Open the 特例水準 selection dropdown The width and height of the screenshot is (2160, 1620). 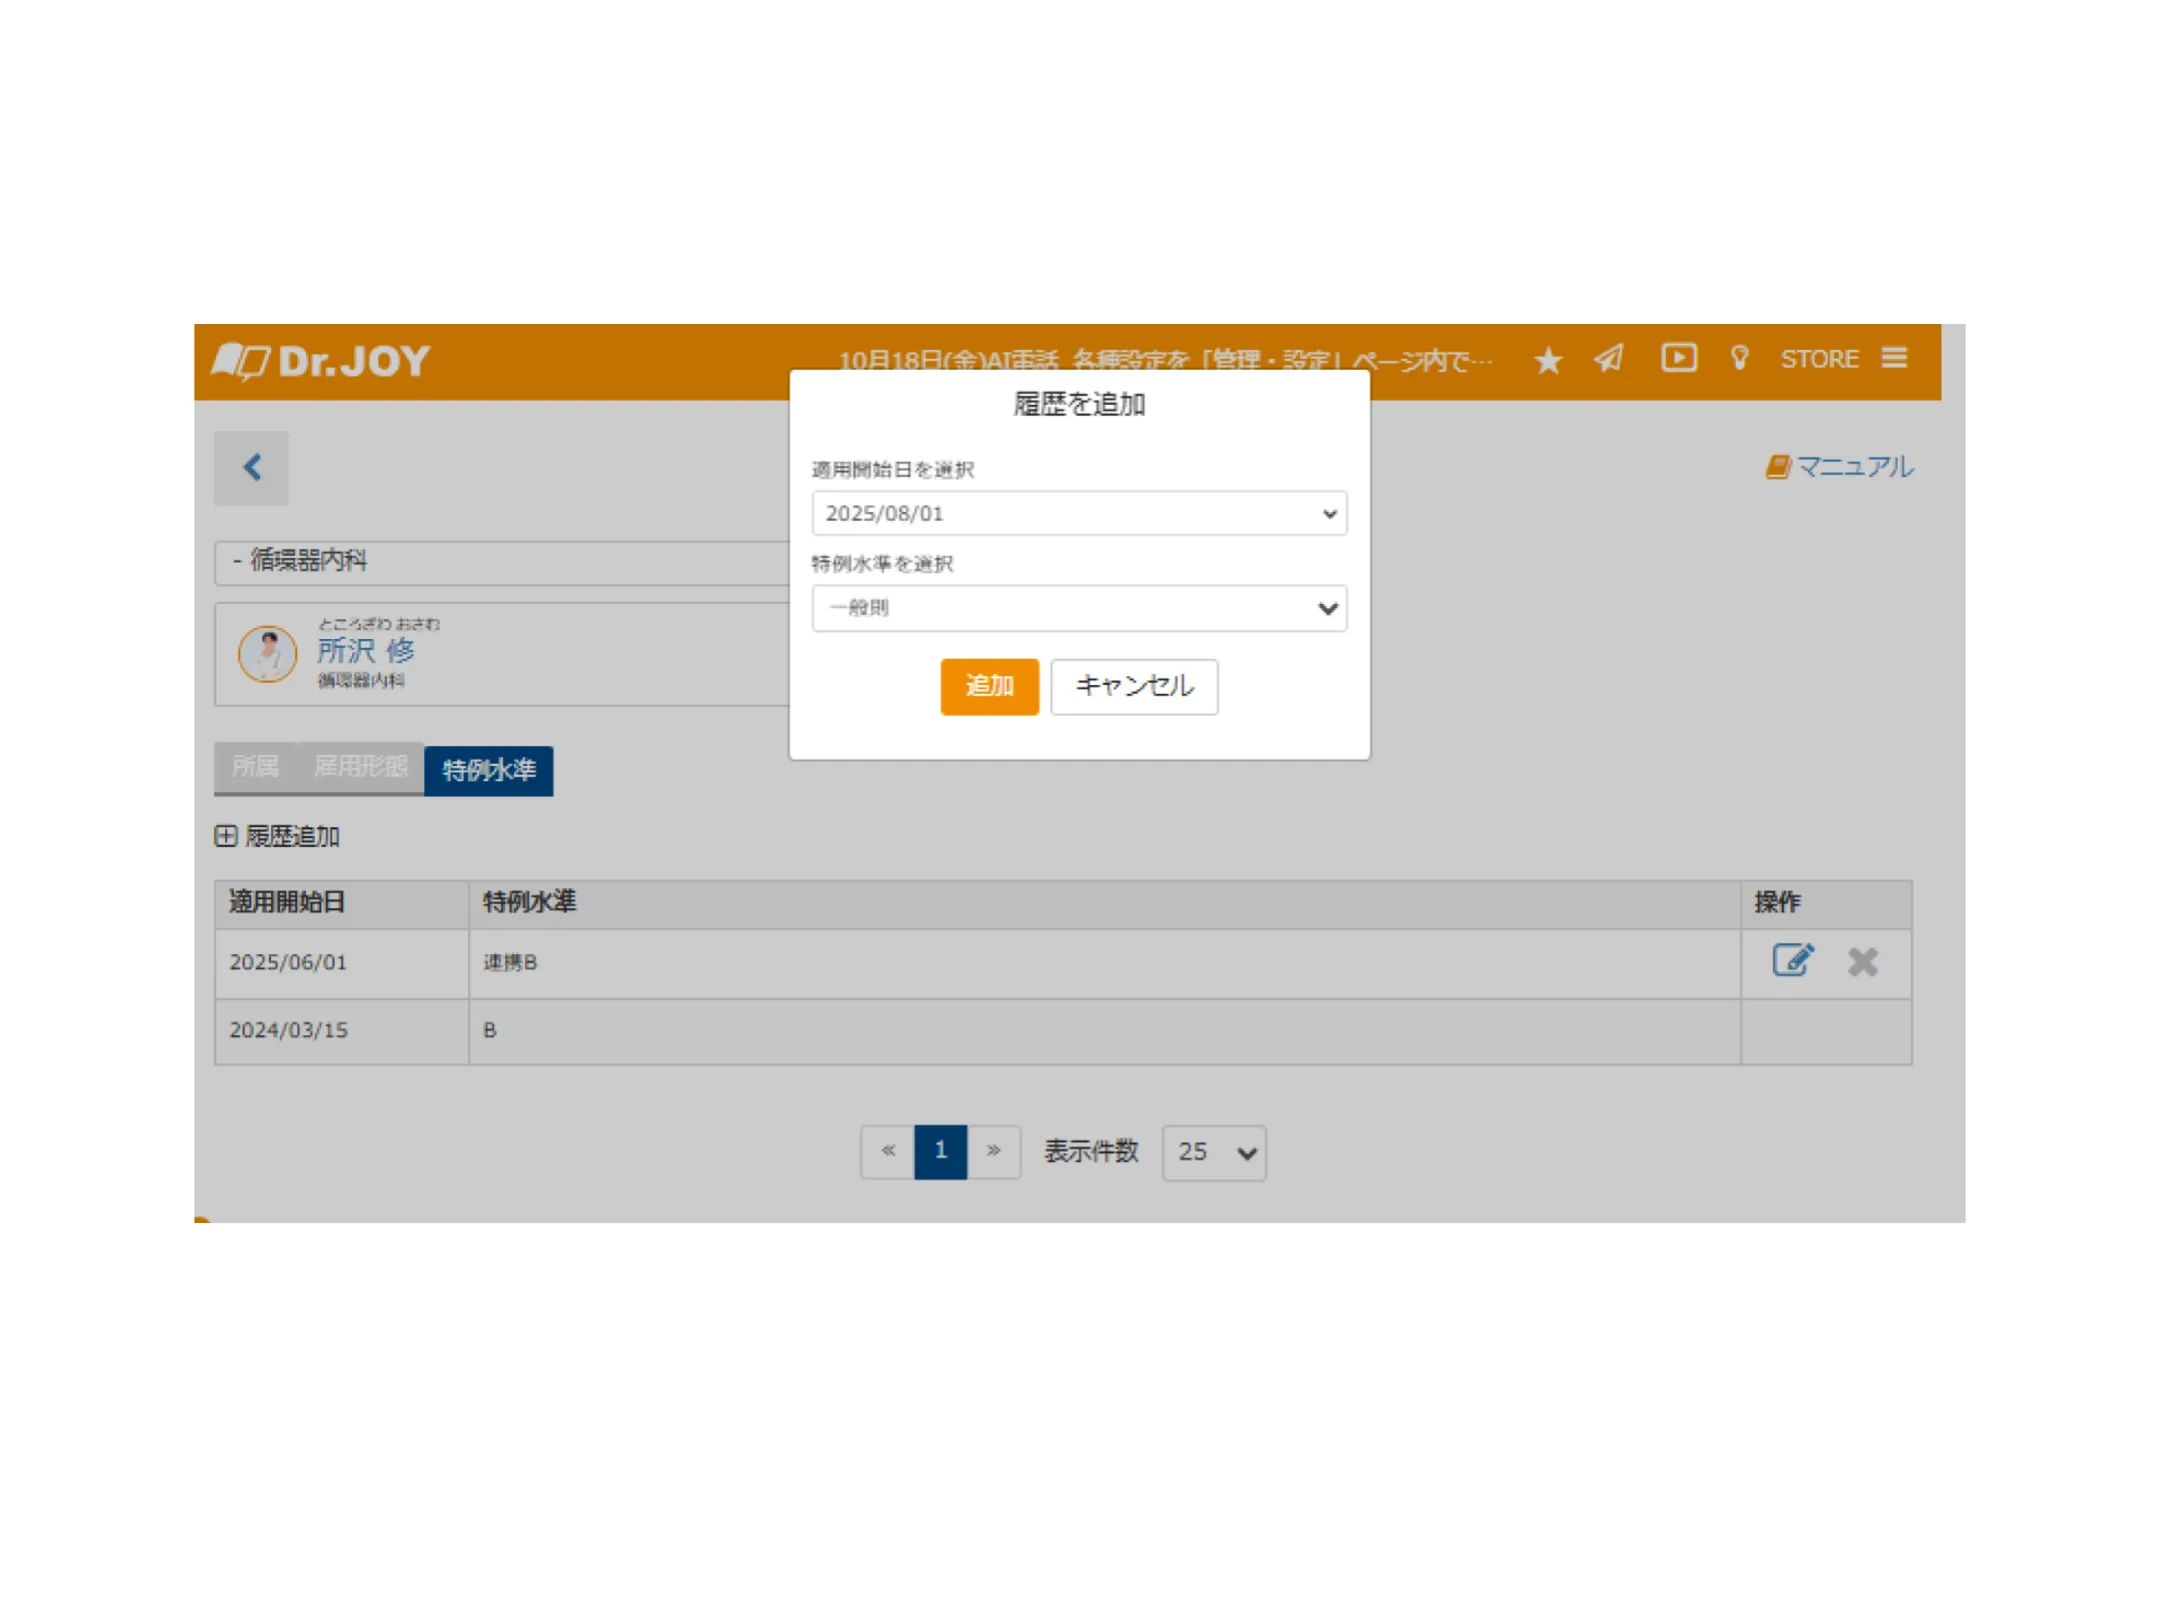(x=1078, y=608)
